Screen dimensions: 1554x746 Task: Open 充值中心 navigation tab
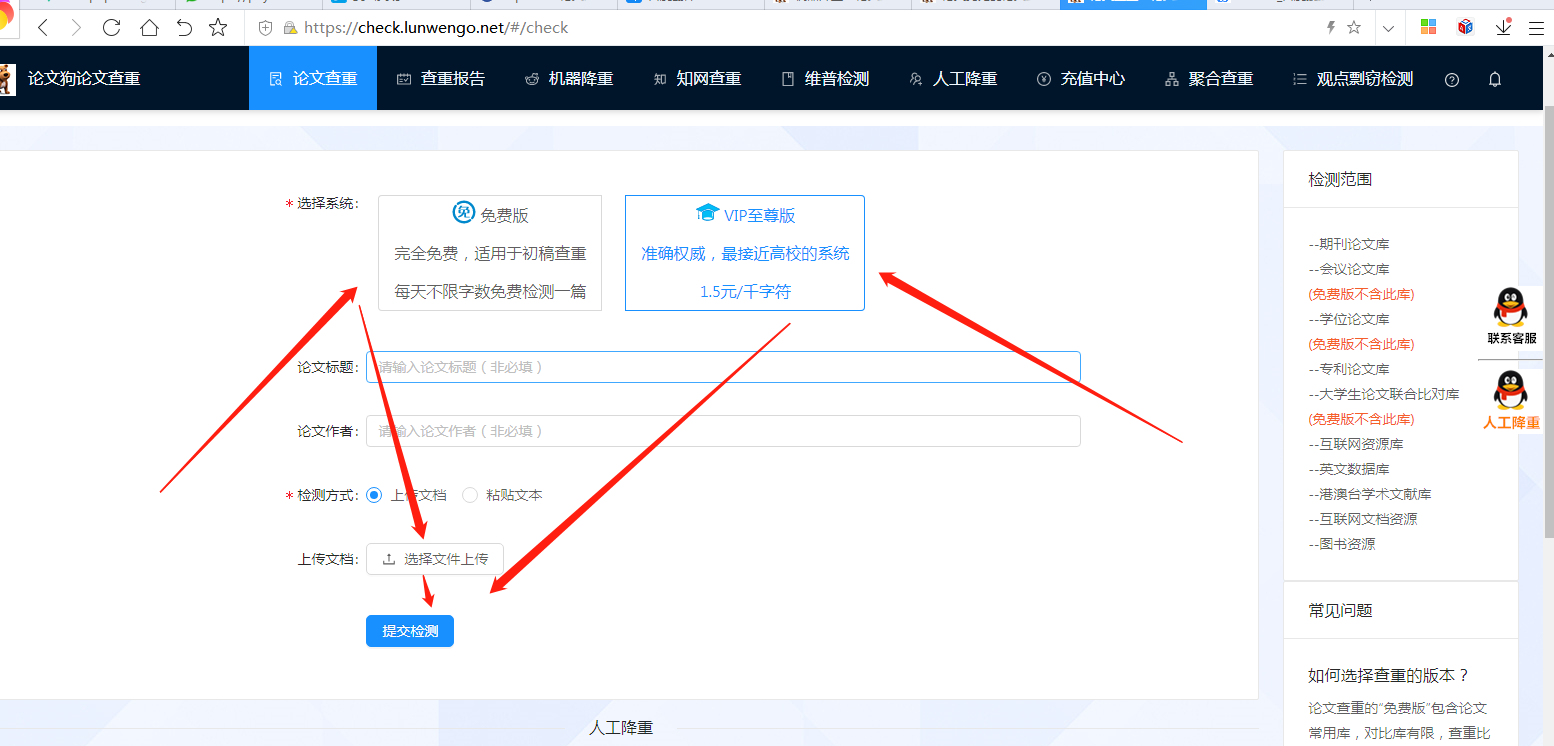coord(1081,78)
